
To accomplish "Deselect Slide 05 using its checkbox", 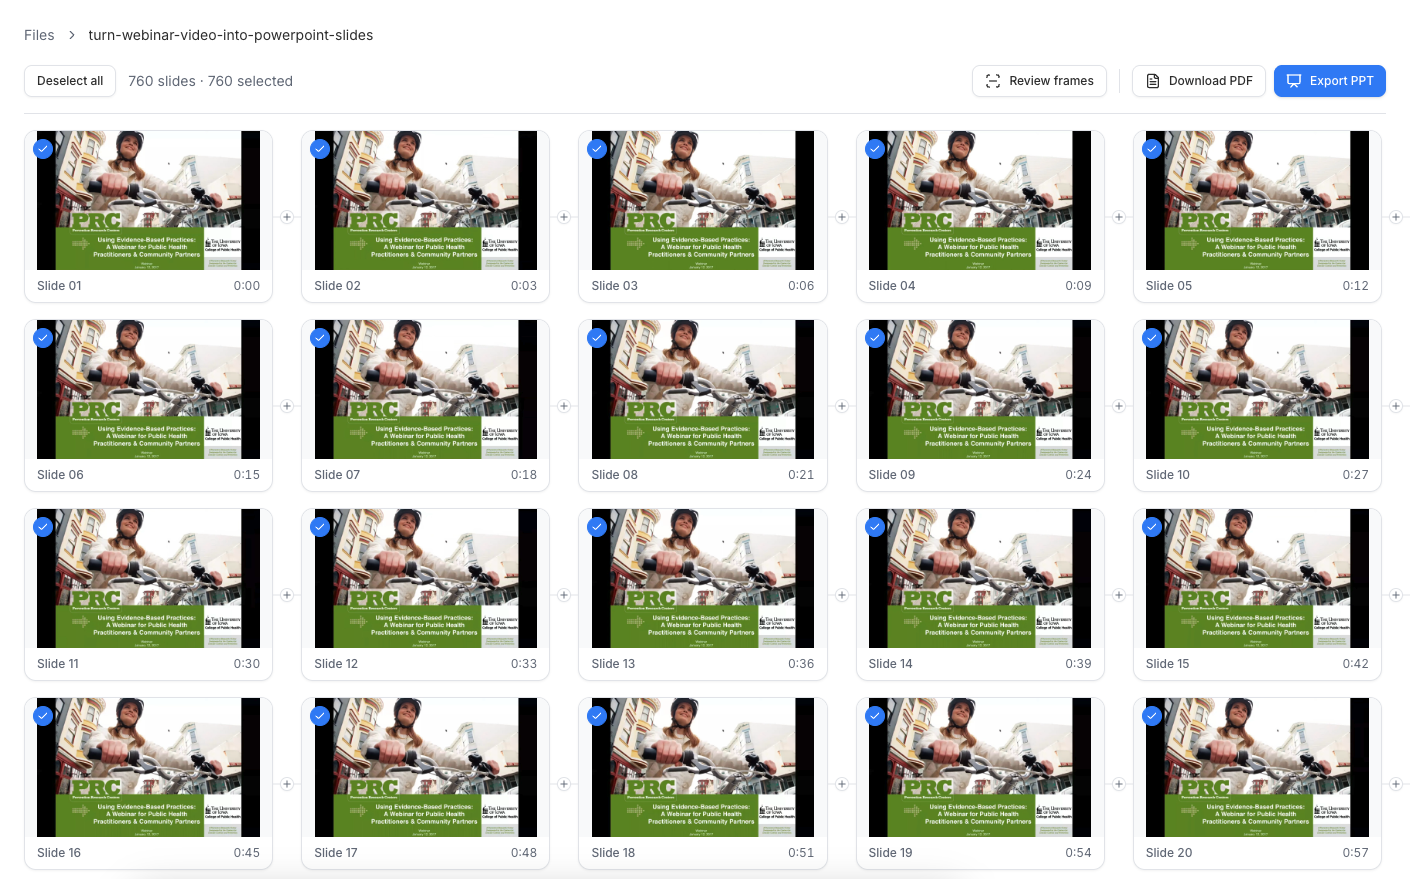I will coord(1152,149).
